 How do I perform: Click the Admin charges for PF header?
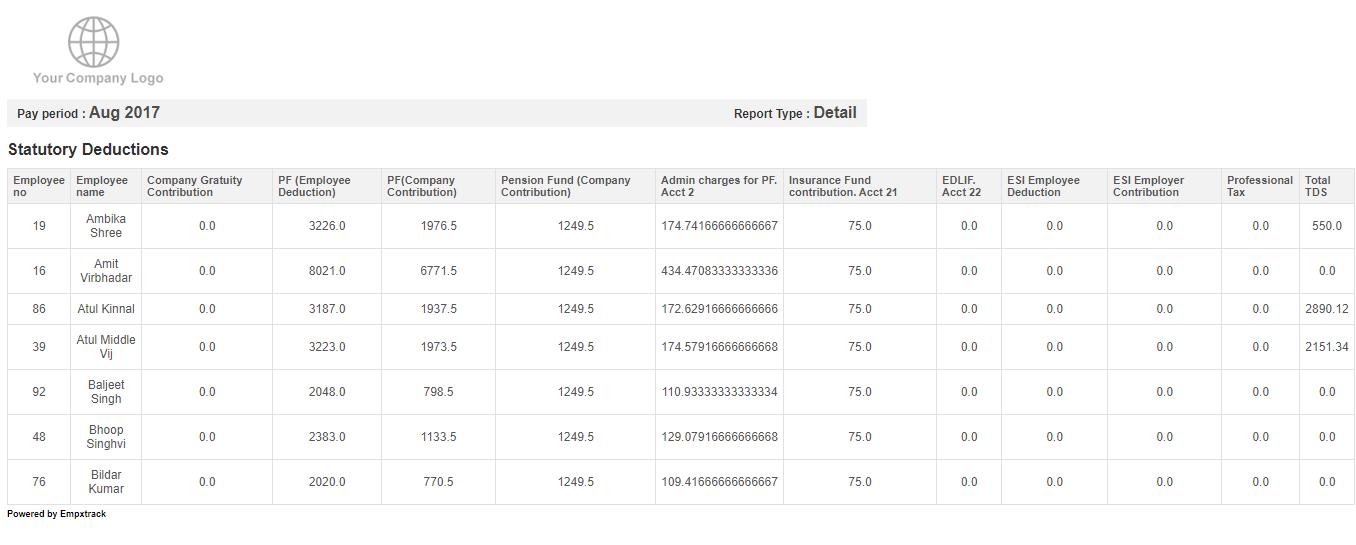coord(718,186)
